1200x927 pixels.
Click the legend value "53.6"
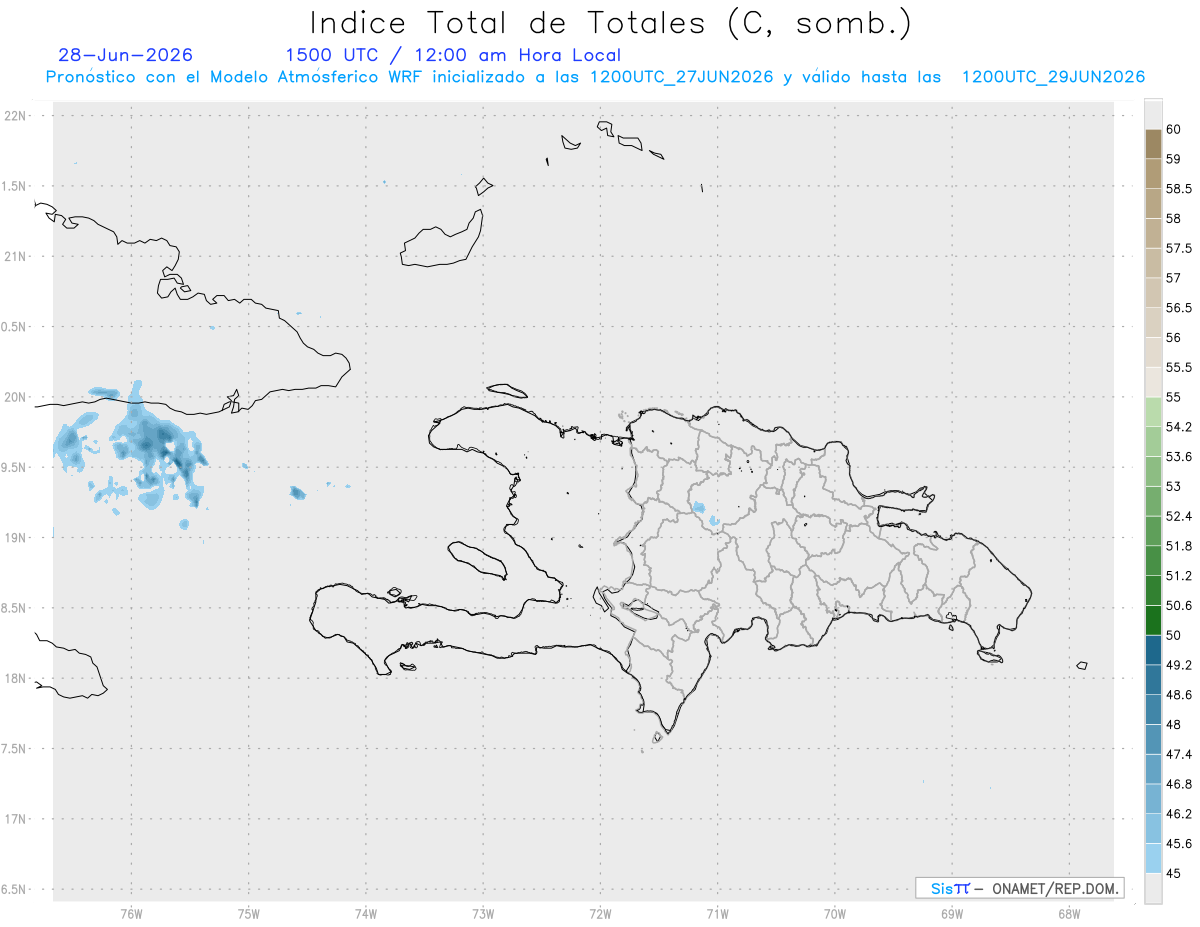point(1179,456)
